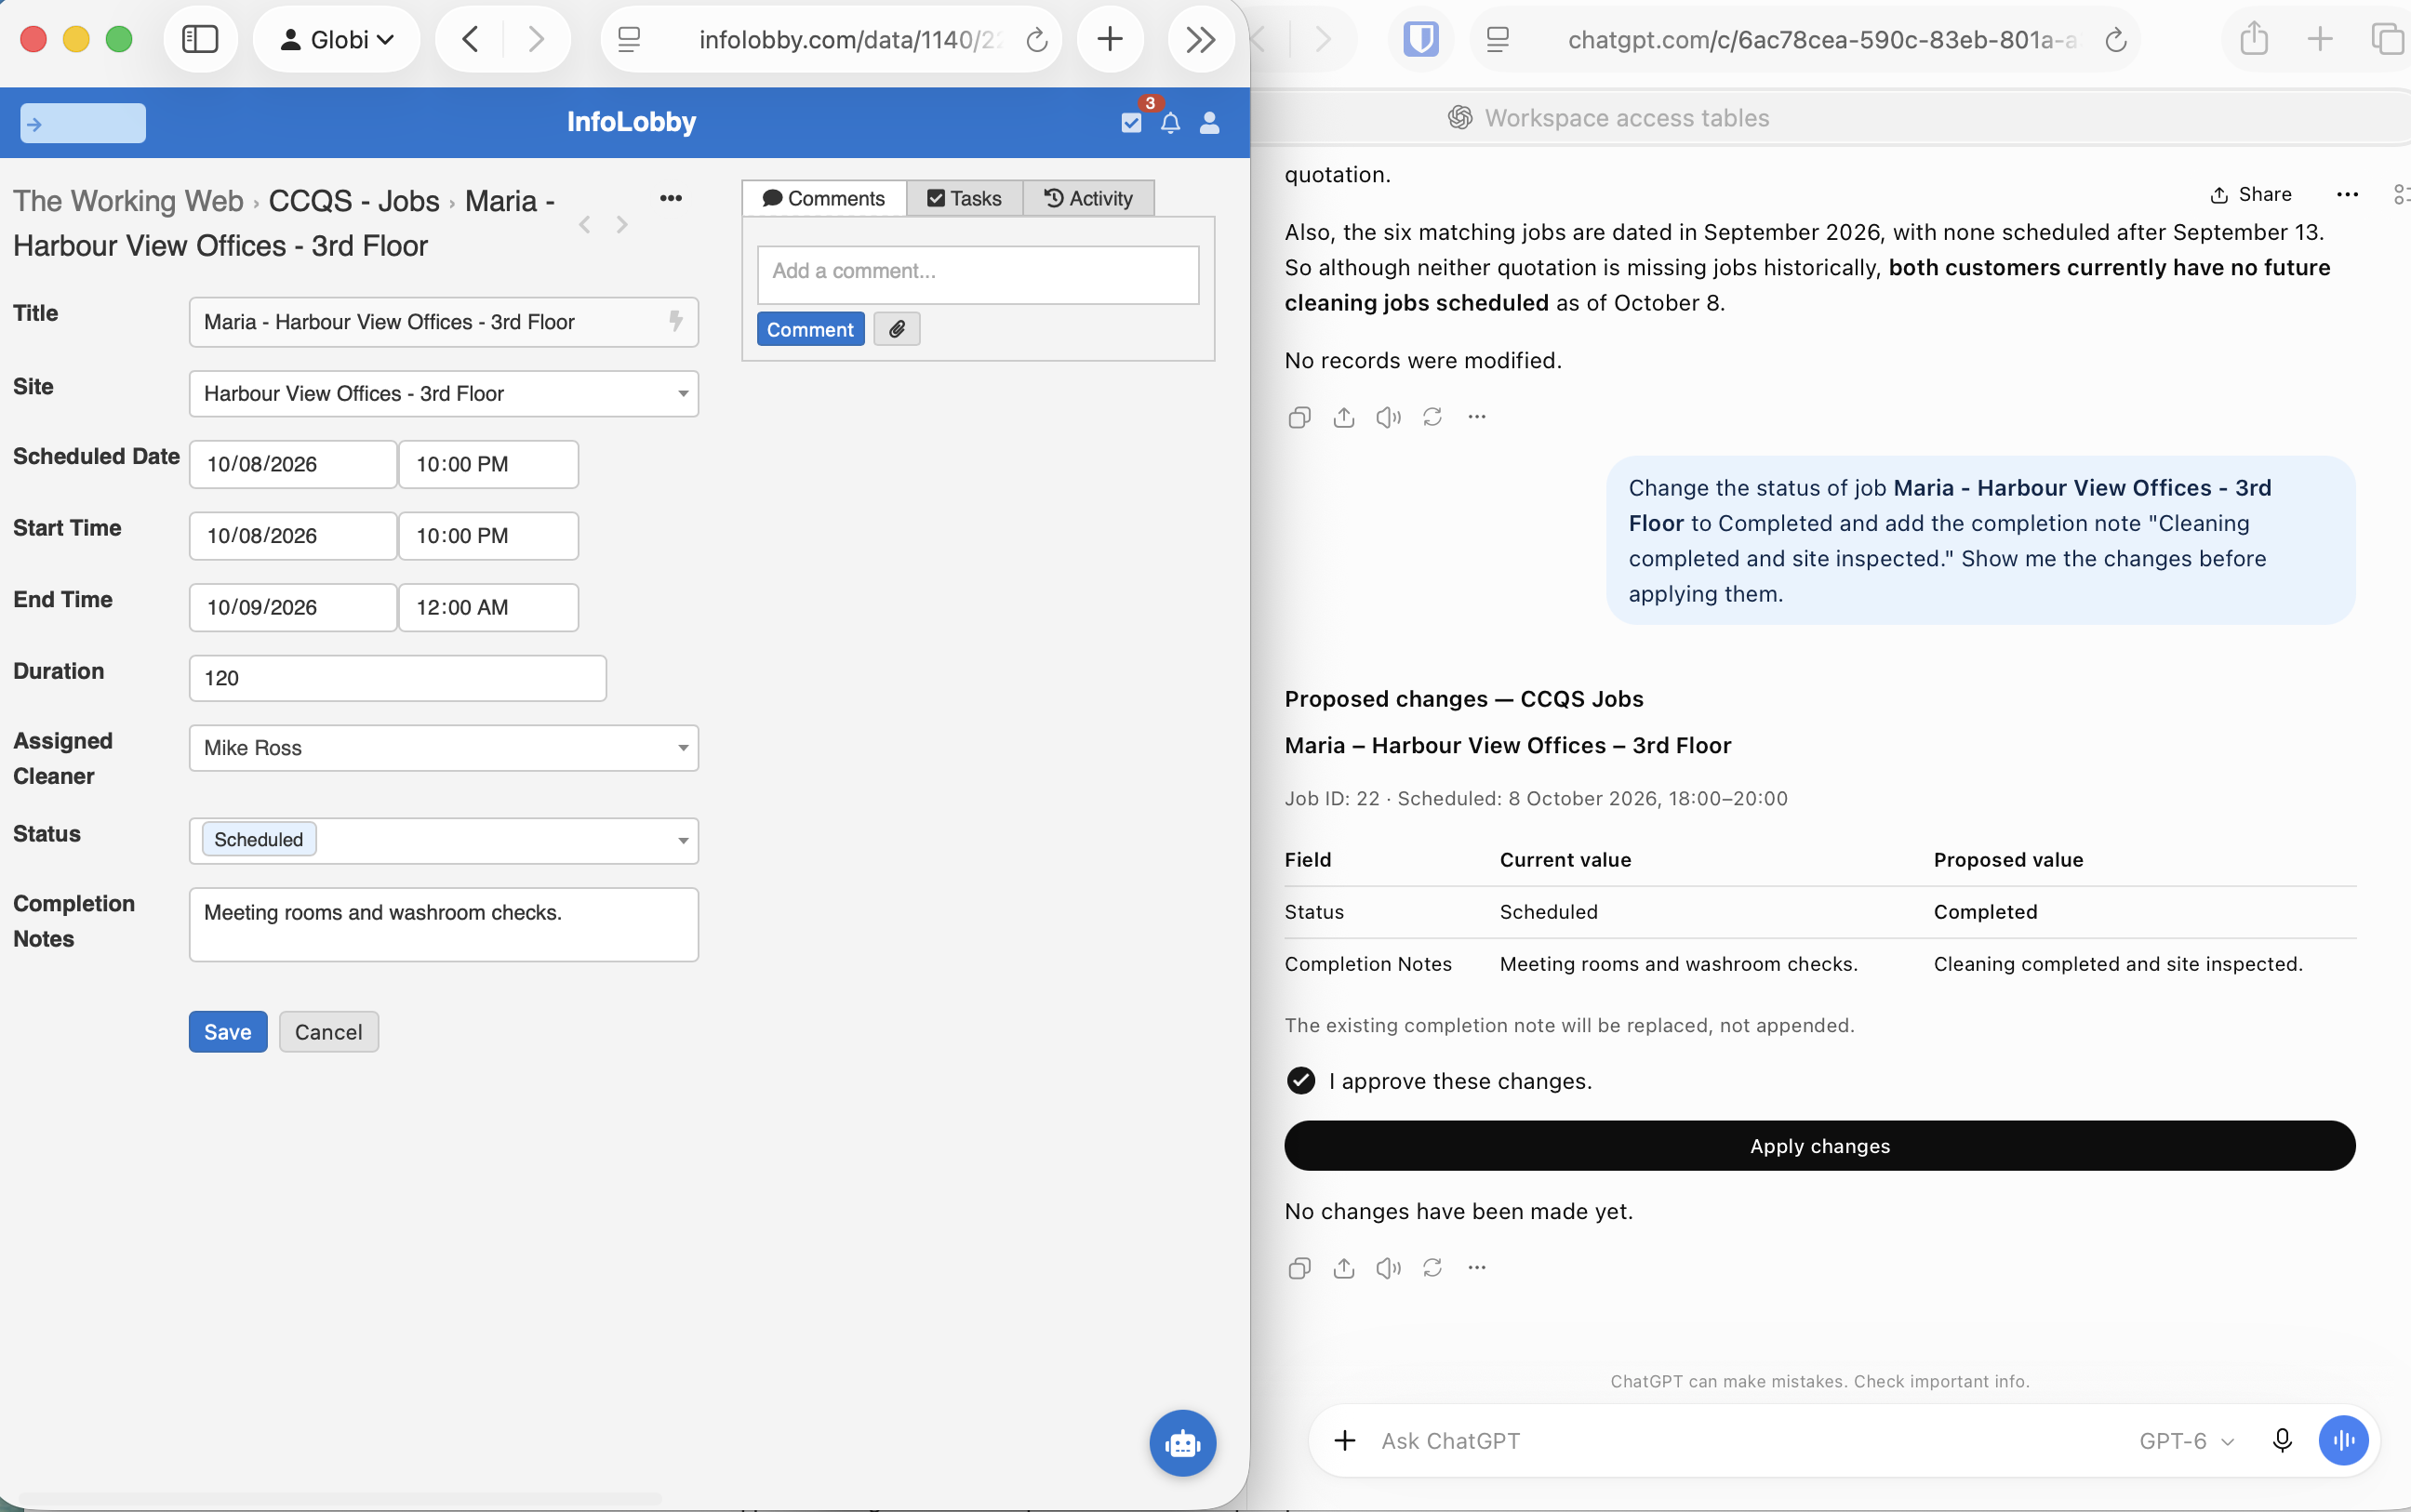Reload the infolobby.com page
This screenshot has height=1512, width=2411.
[x=1037, y=40]
